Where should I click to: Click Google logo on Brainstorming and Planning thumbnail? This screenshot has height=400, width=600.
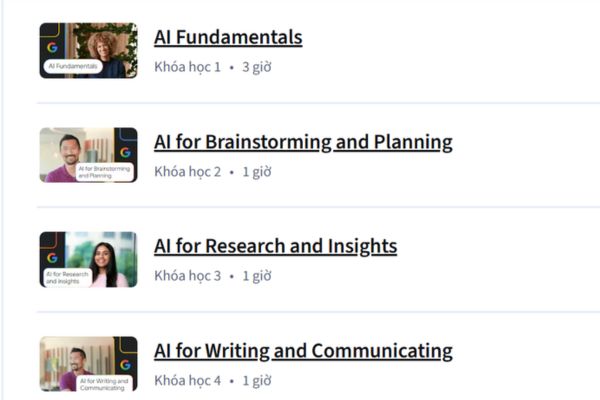[125, 152]
